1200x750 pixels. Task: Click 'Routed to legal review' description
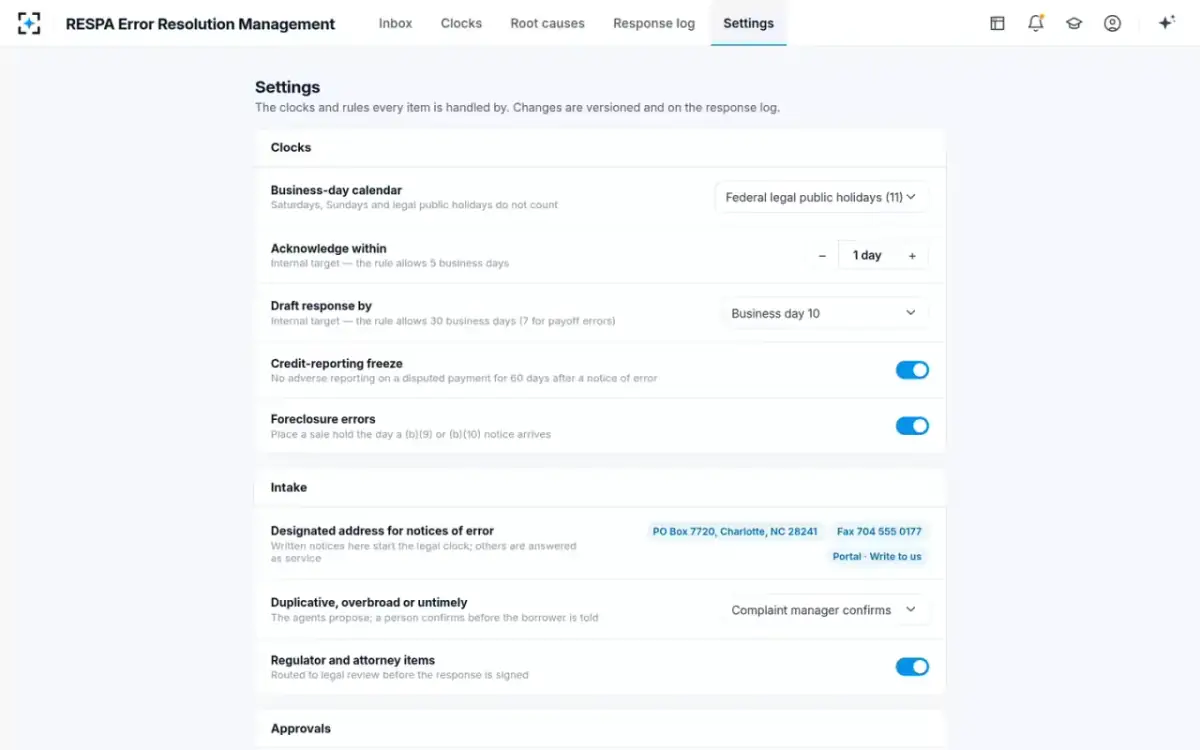(x=399, y=675)
